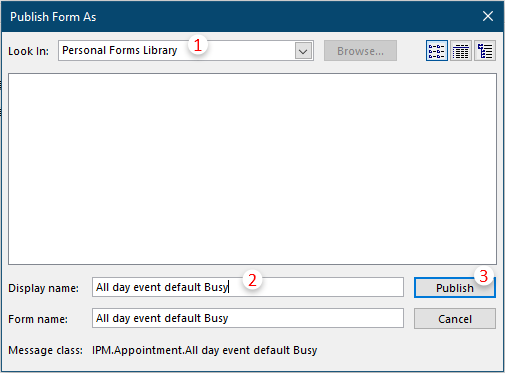Image resolution: width=505 pixels, height=373 pixels.
Task: Switch to the small icons list view
Action: pyautogui.click(x=437, y=51)
